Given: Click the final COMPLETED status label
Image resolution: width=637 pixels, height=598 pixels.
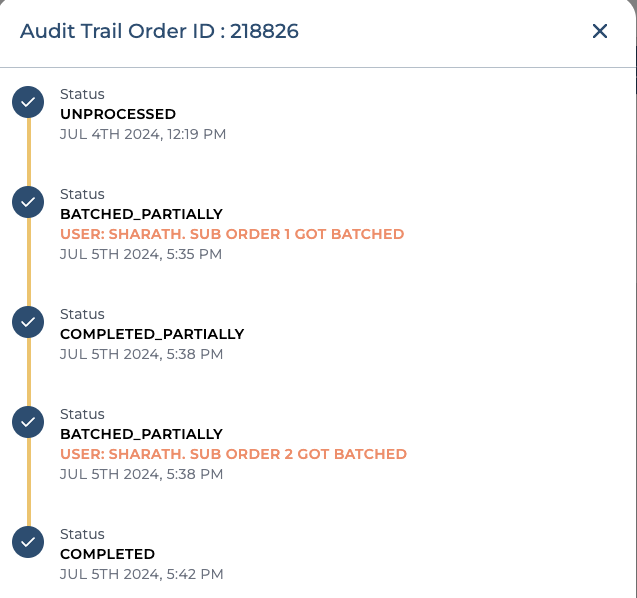Looking at the screenshot, I should [107, 554].
